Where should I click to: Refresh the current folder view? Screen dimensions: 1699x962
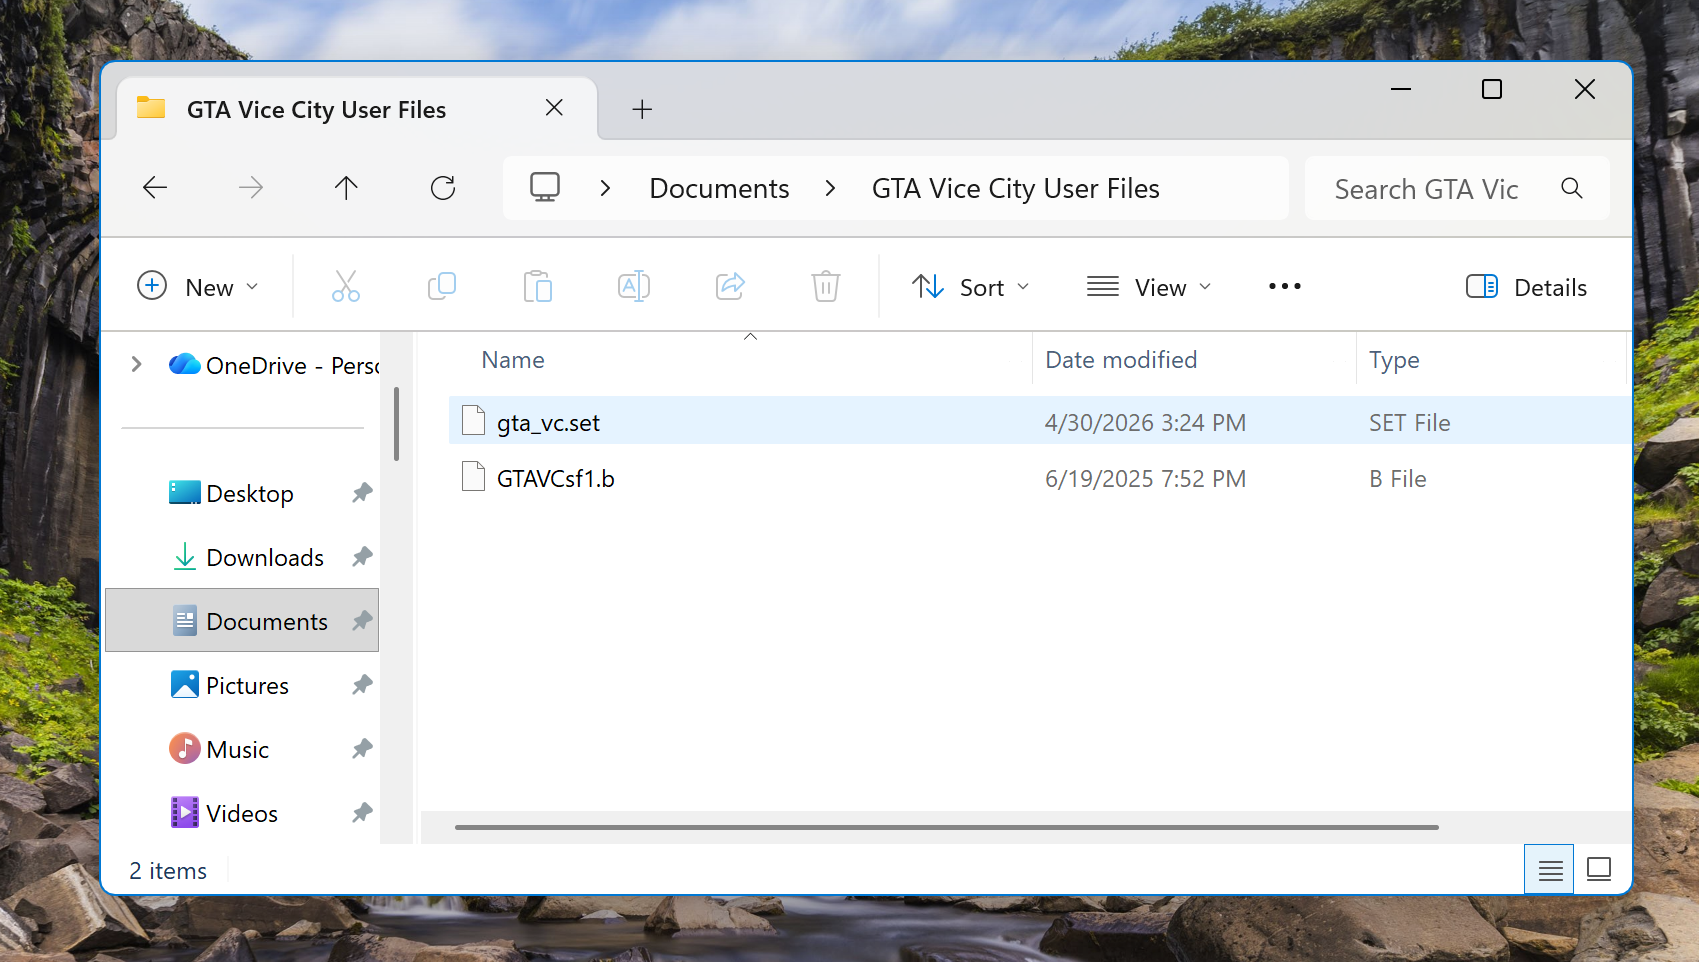pos(443,188)
